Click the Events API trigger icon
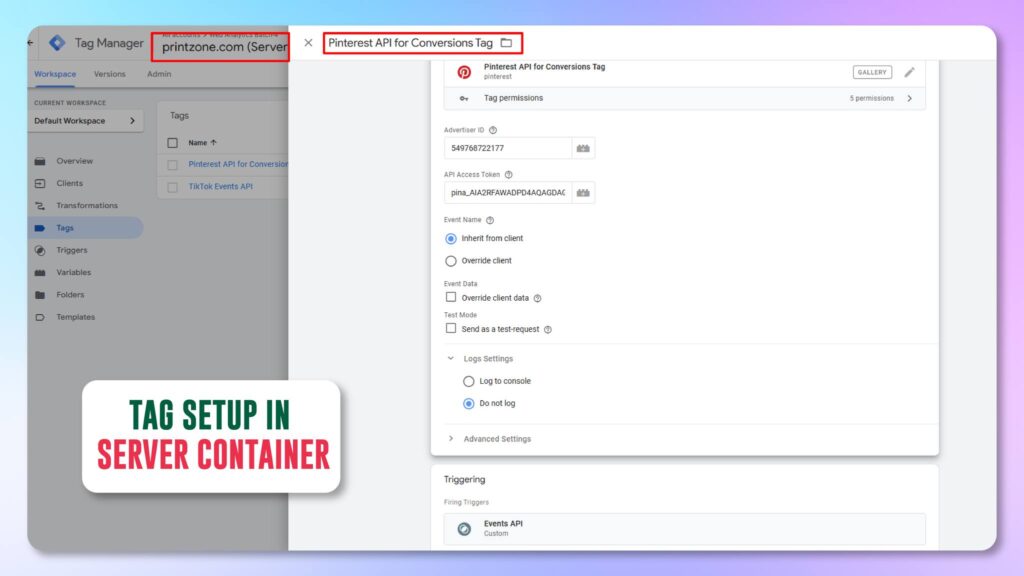The height and width of the screenshot is (576, 1024). 464,528
